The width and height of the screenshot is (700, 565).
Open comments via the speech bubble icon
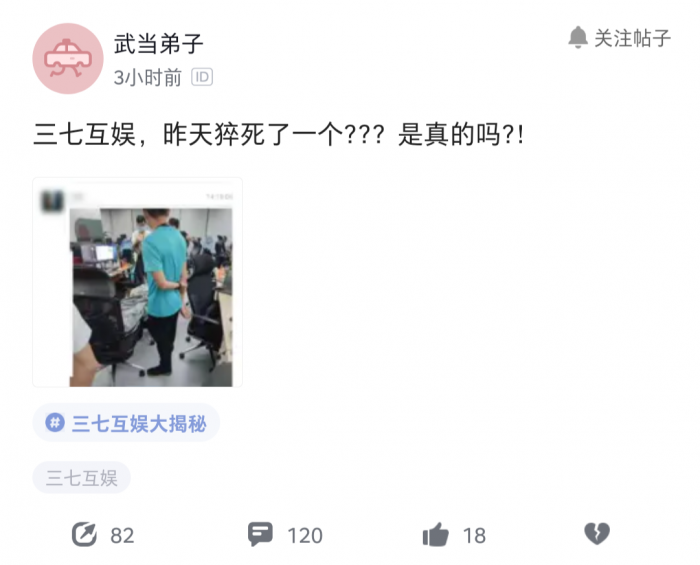[260, 534]
